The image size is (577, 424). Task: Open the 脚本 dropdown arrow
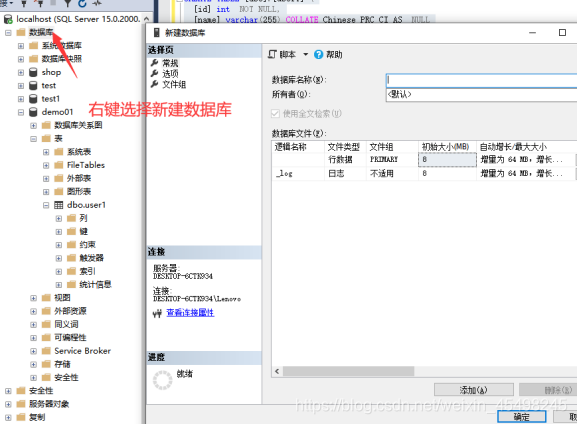305,54
